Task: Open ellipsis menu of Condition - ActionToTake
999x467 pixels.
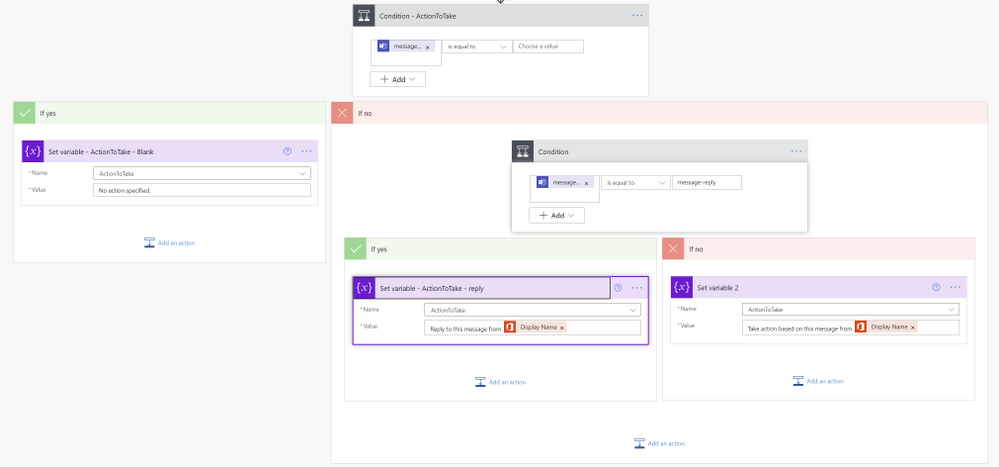Action: pyautogui.click(x=637, y=15)
